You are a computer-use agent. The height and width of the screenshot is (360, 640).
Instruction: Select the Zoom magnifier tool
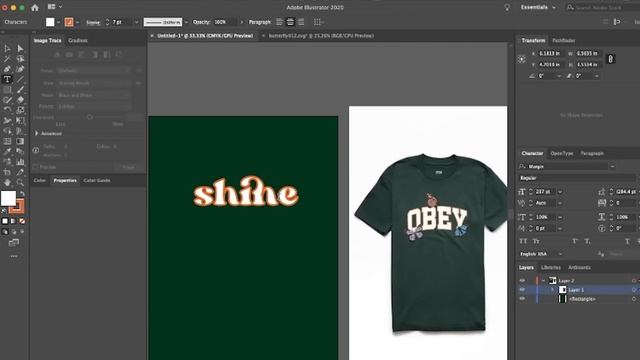20,182
